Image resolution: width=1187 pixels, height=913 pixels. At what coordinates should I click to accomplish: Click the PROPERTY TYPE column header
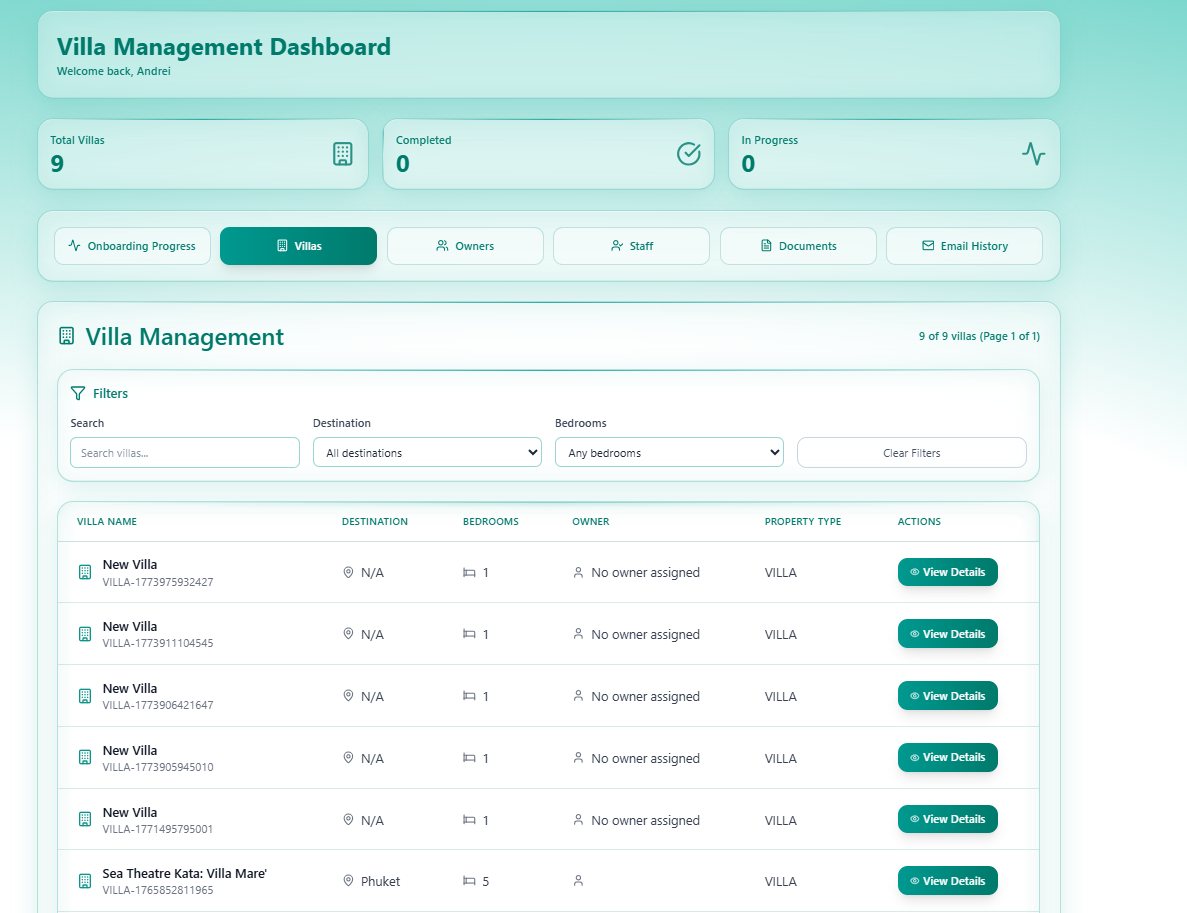tap(802, 522)
